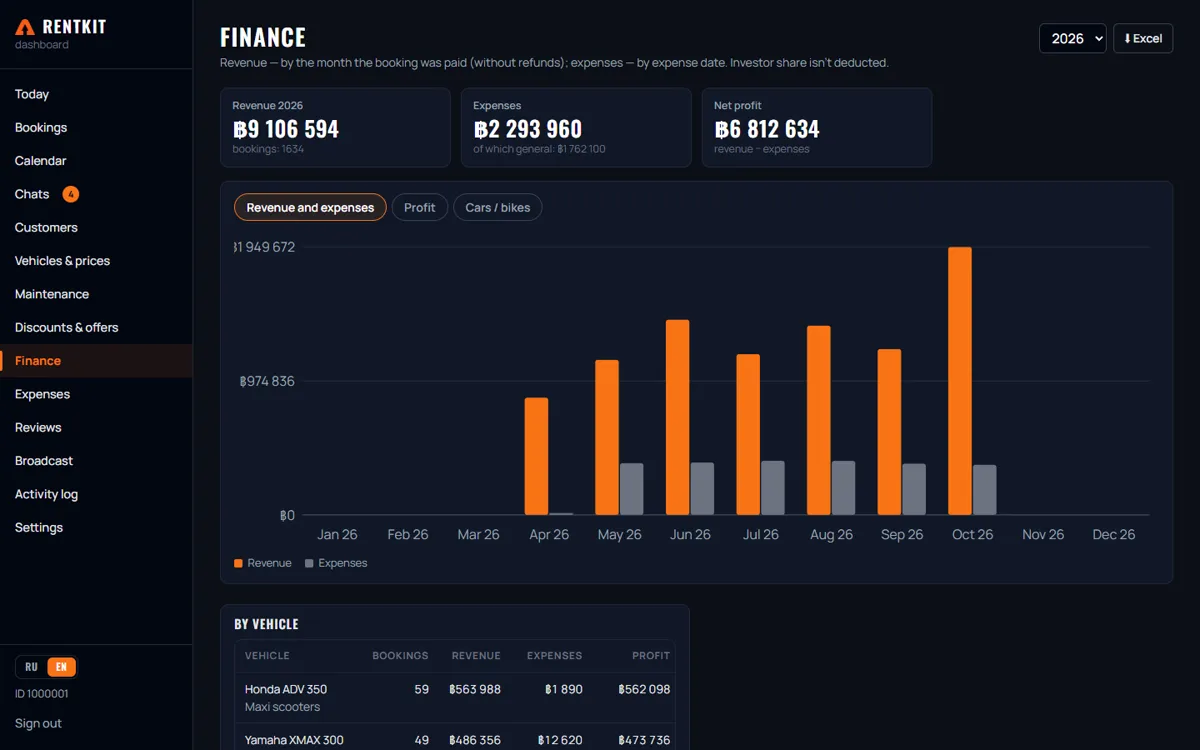Click the Profit column header
The height and width of the screenshot is (750, 1200).
point(651,656)
